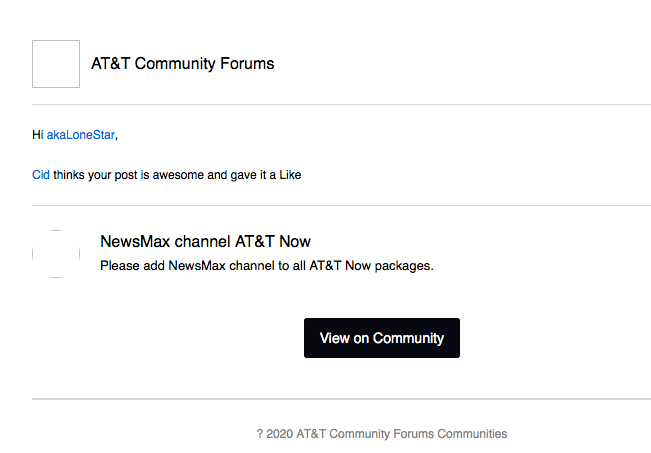Click the "Hi" greeting text
Viewport: 651px width, 453px height.
pyautogui.click(x=38, y=135)
